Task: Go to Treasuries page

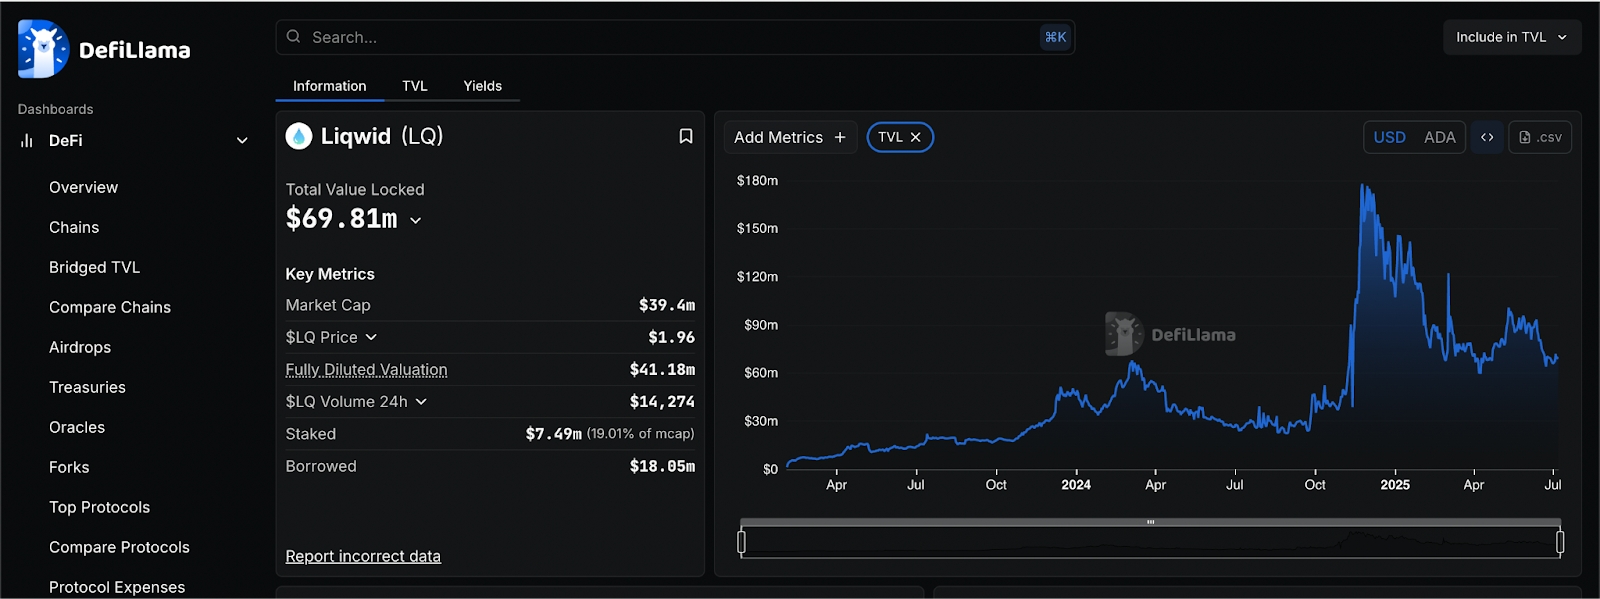Action: coord(87,387)
